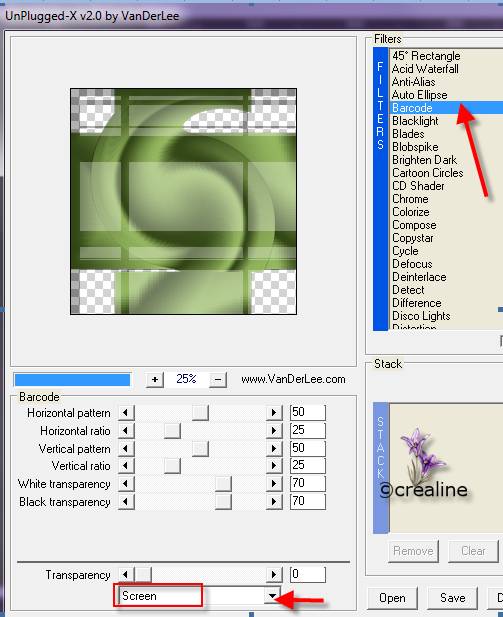Select the Chrome filter in list

click(410, 199)
